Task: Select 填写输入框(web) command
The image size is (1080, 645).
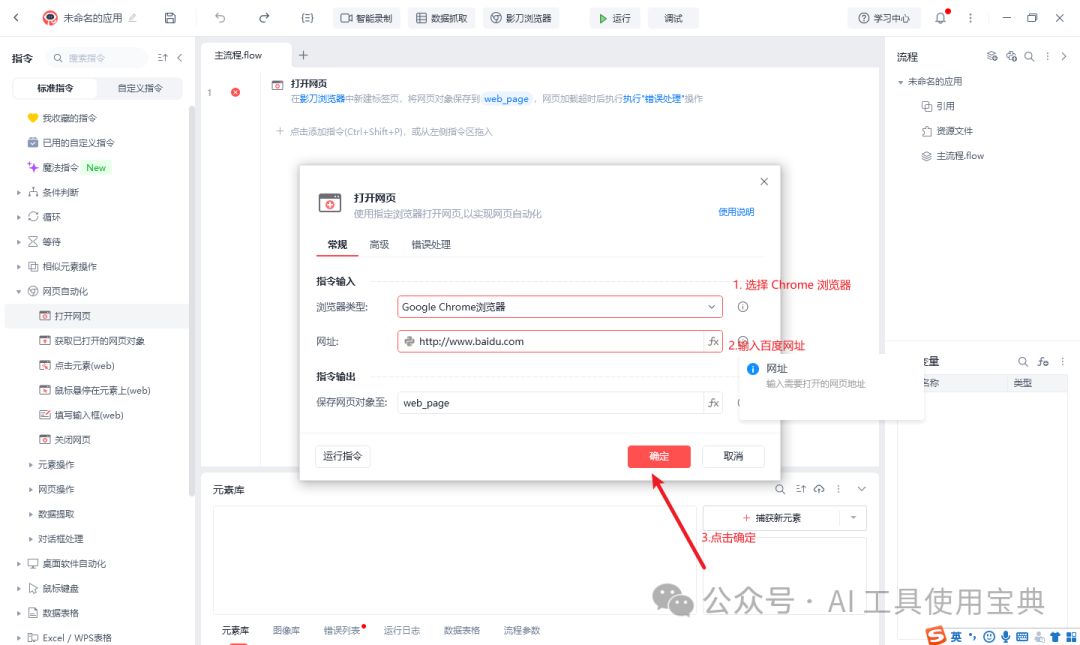Action: click(81, 416)
